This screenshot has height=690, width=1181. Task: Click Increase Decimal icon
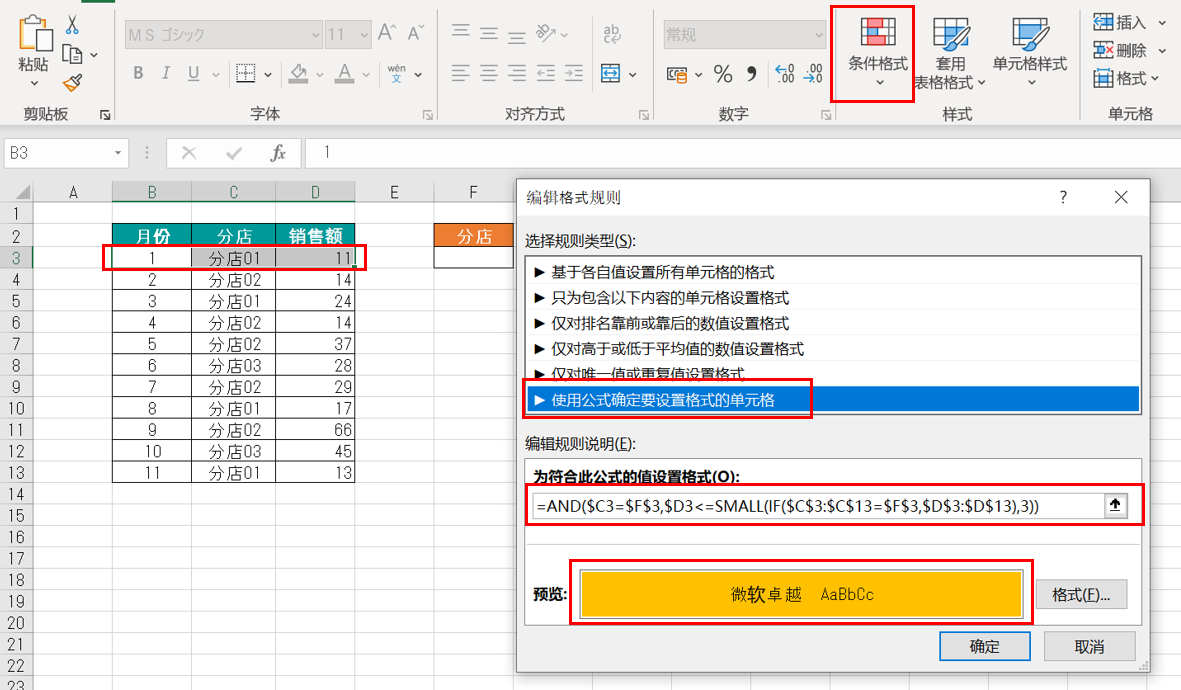pos(784,74)
